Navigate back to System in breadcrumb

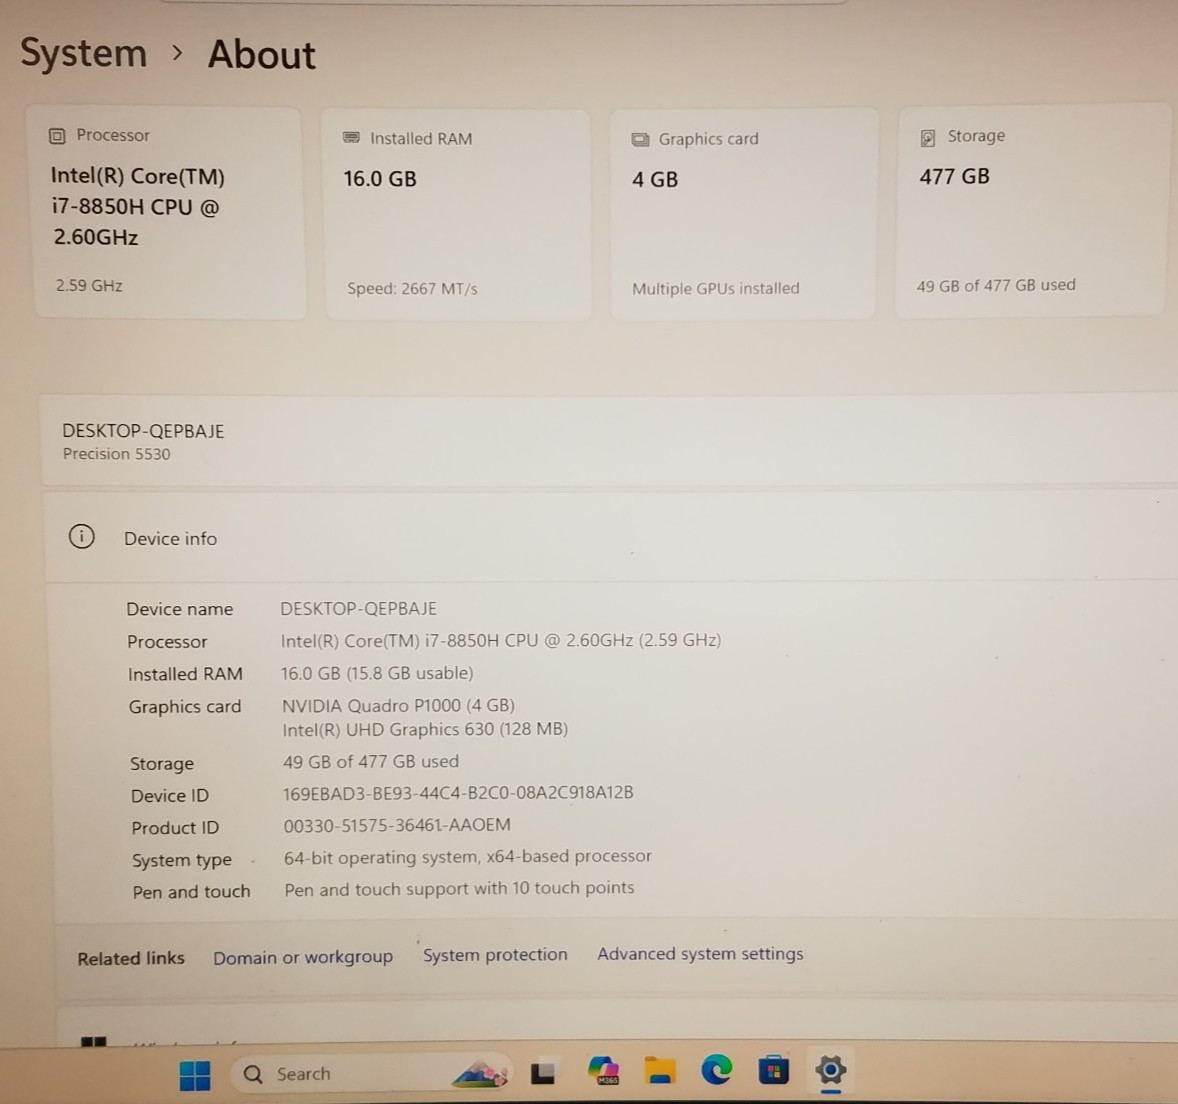click(83, 54)
